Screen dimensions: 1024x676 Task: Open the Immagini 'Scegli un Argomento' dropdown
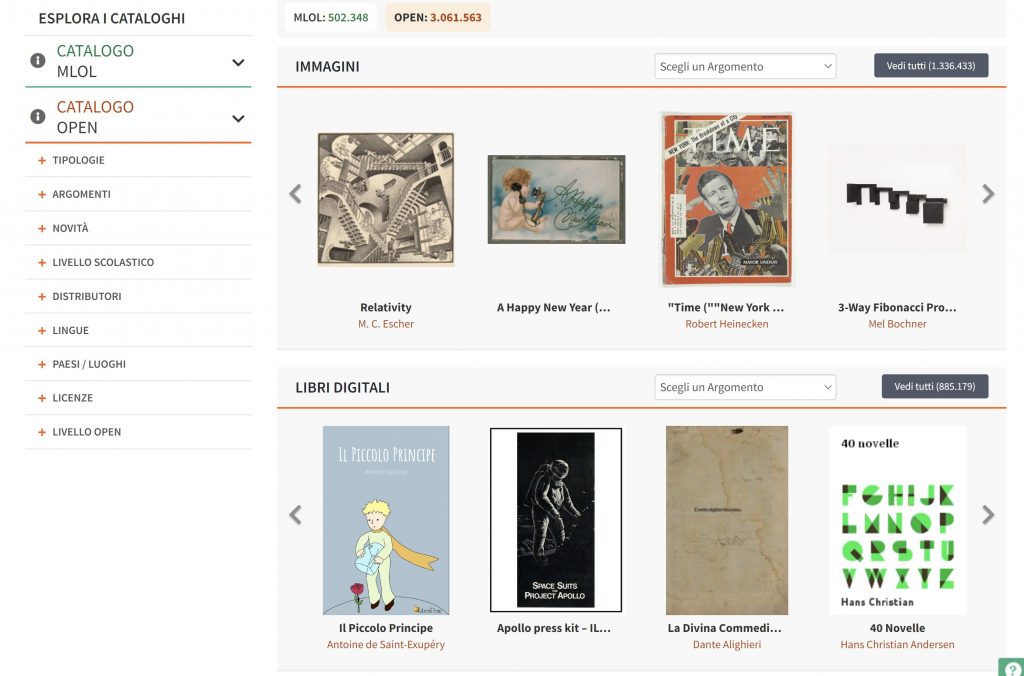[x=745, y=67]
